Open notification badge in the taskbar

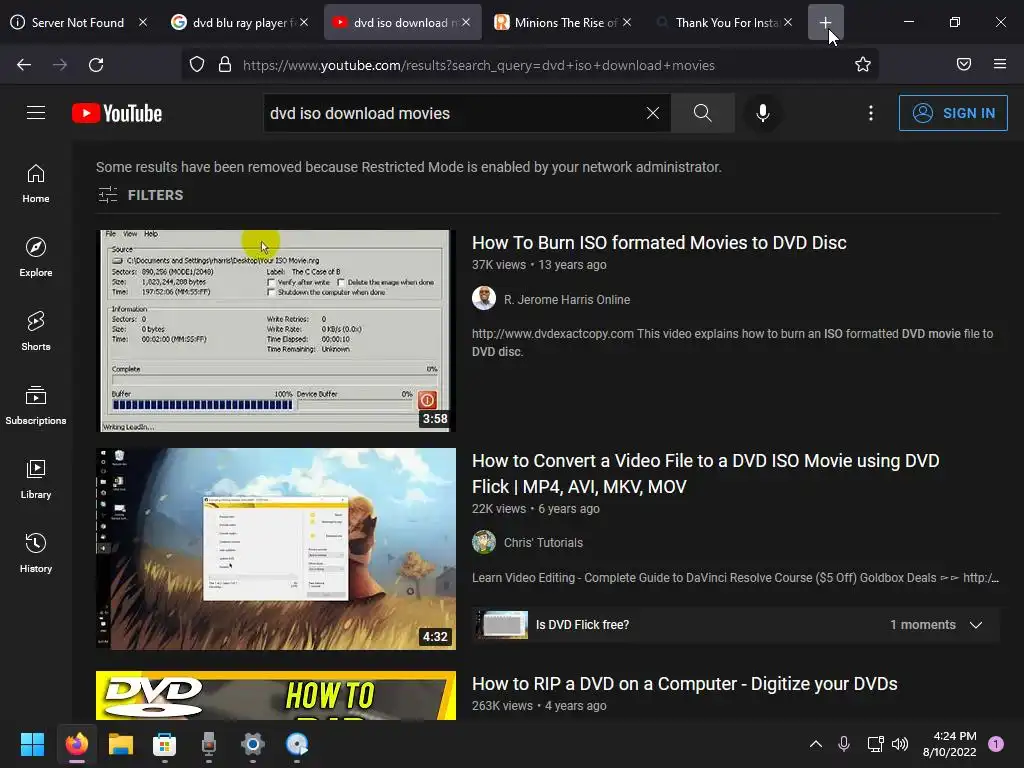tap(996, 744)
